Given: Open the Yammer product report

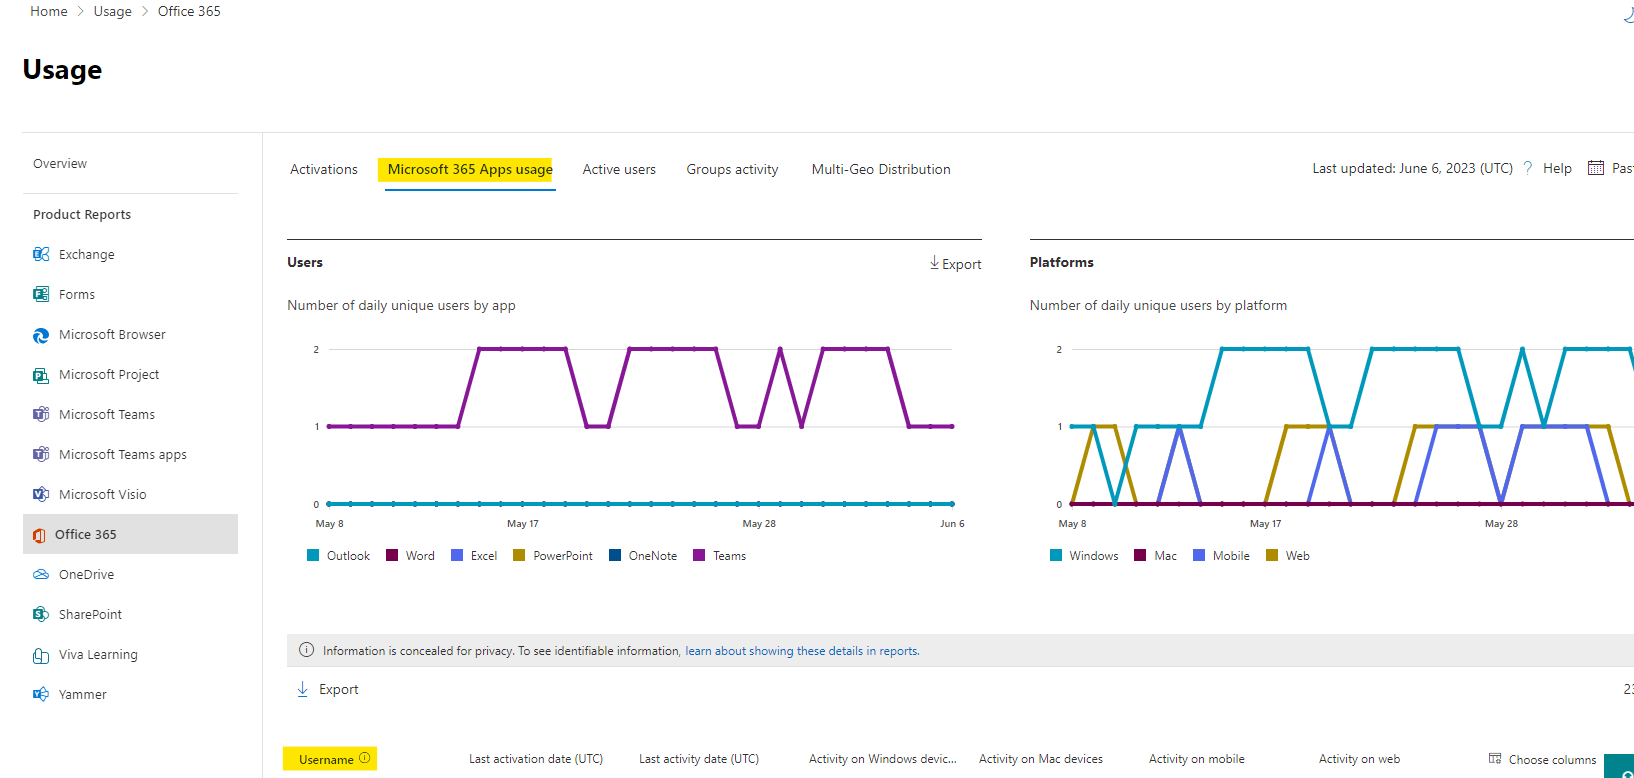Looking at the screenshot, I should point(82,694).
